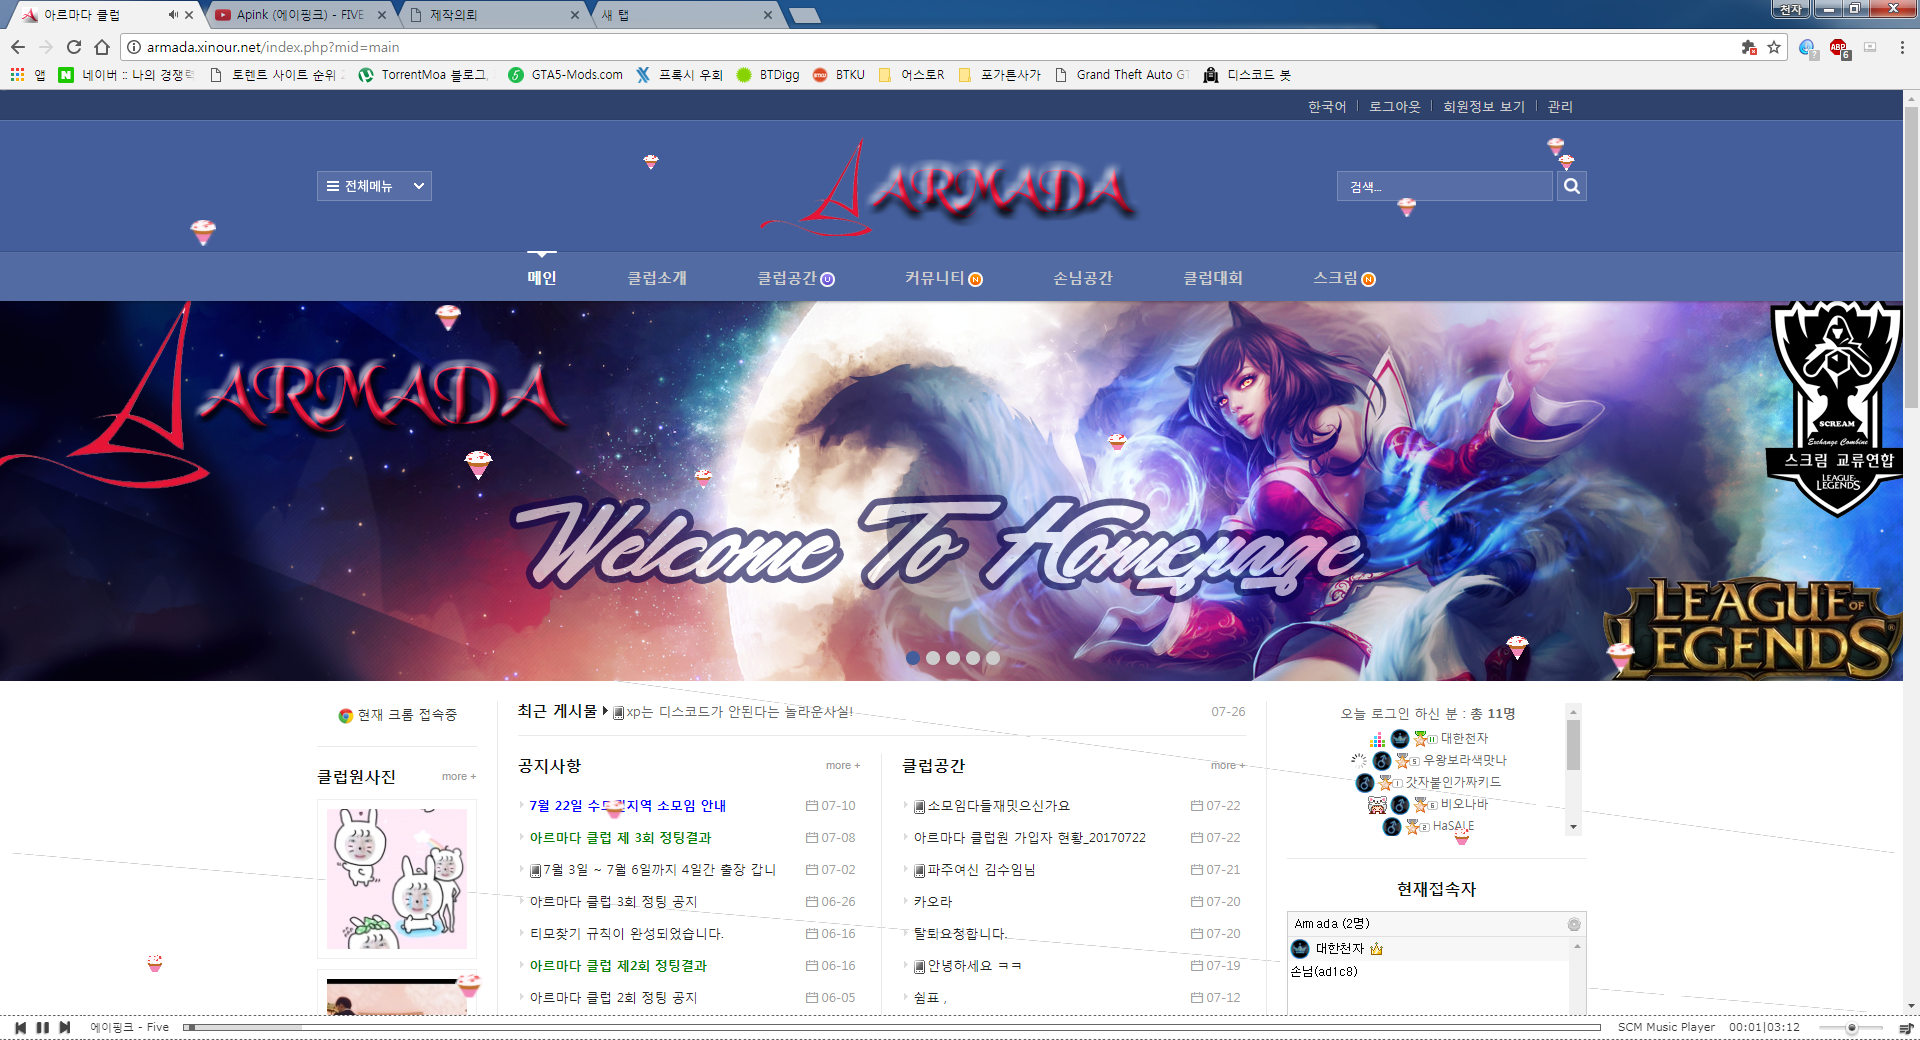Open the Chrome three-dot menu
Screen dimensions: 1920x1040
[x=1902, y=47]
